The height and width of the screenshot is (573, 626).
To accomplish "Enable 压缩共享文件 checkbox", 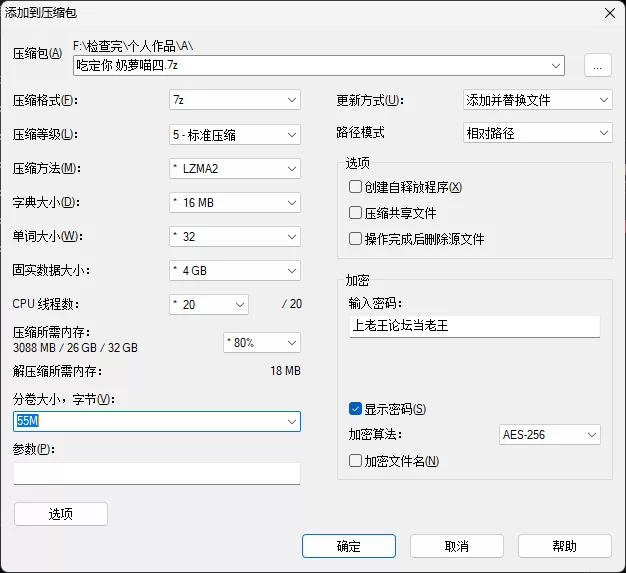I will pyautogui.click(x=355, y=212).
